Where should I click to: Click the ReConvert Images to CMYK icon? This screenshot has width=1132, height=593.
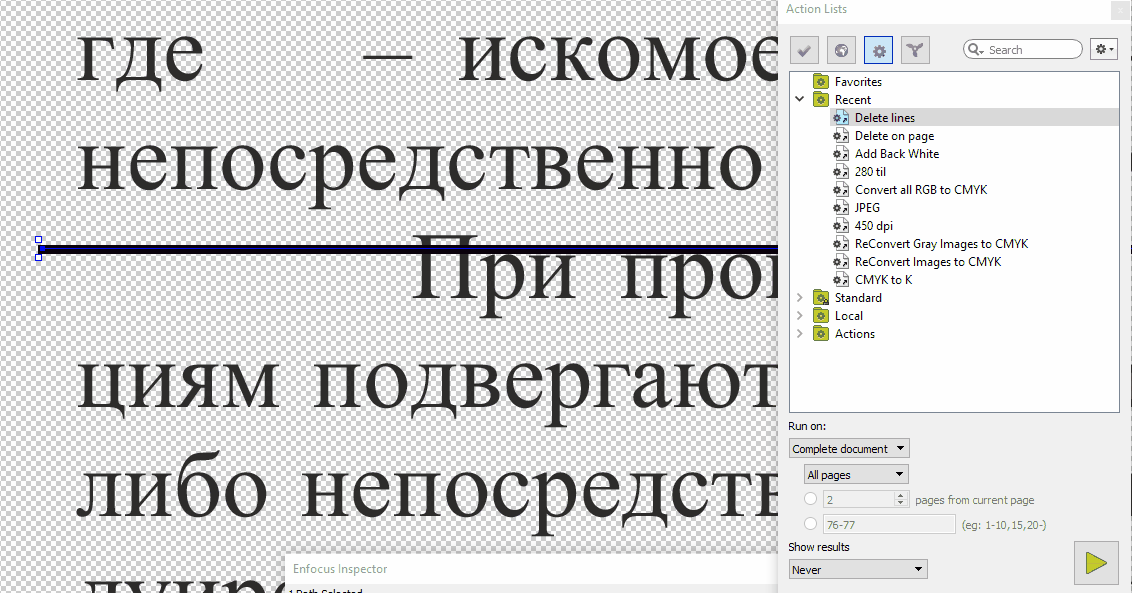point(841,262)
